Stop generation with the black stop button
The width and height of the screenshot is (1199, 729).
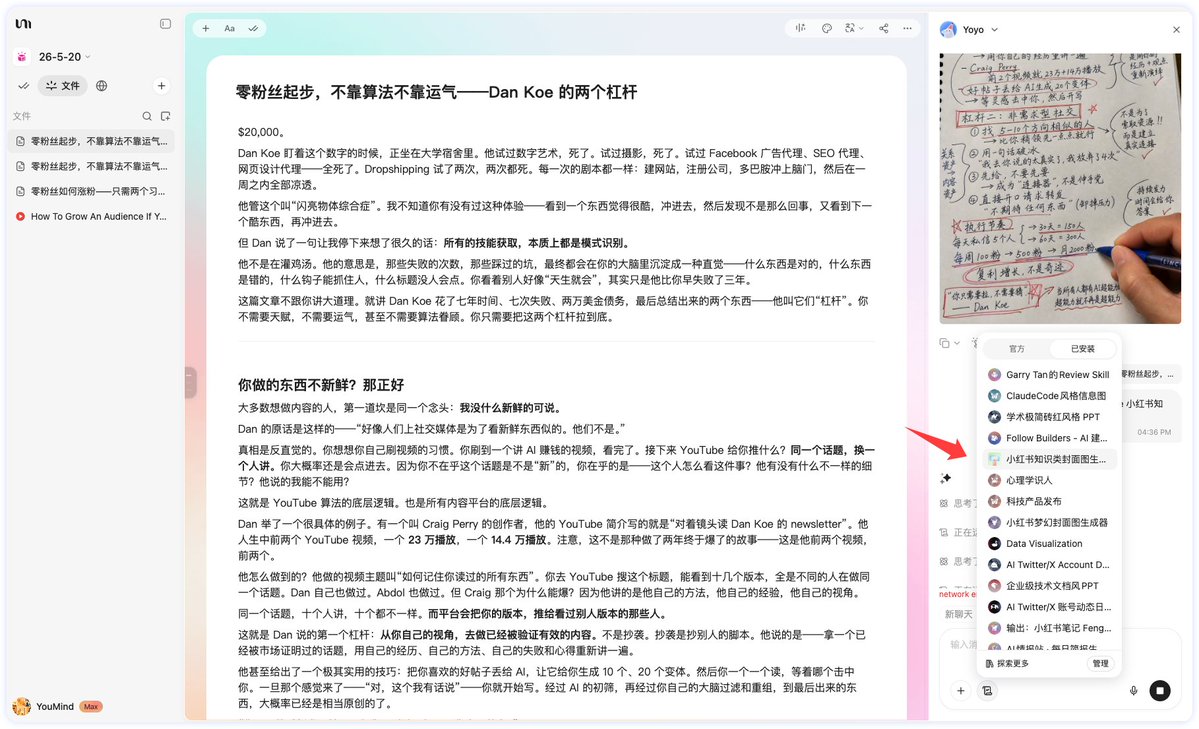click(1160, 691)
